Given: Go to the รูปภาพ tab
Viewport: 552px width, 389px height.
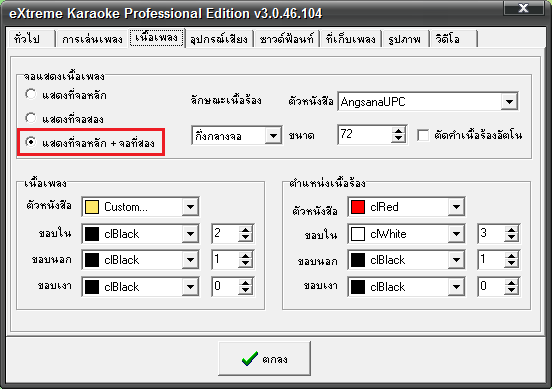Looking at the screenshot, I should 404,39.
